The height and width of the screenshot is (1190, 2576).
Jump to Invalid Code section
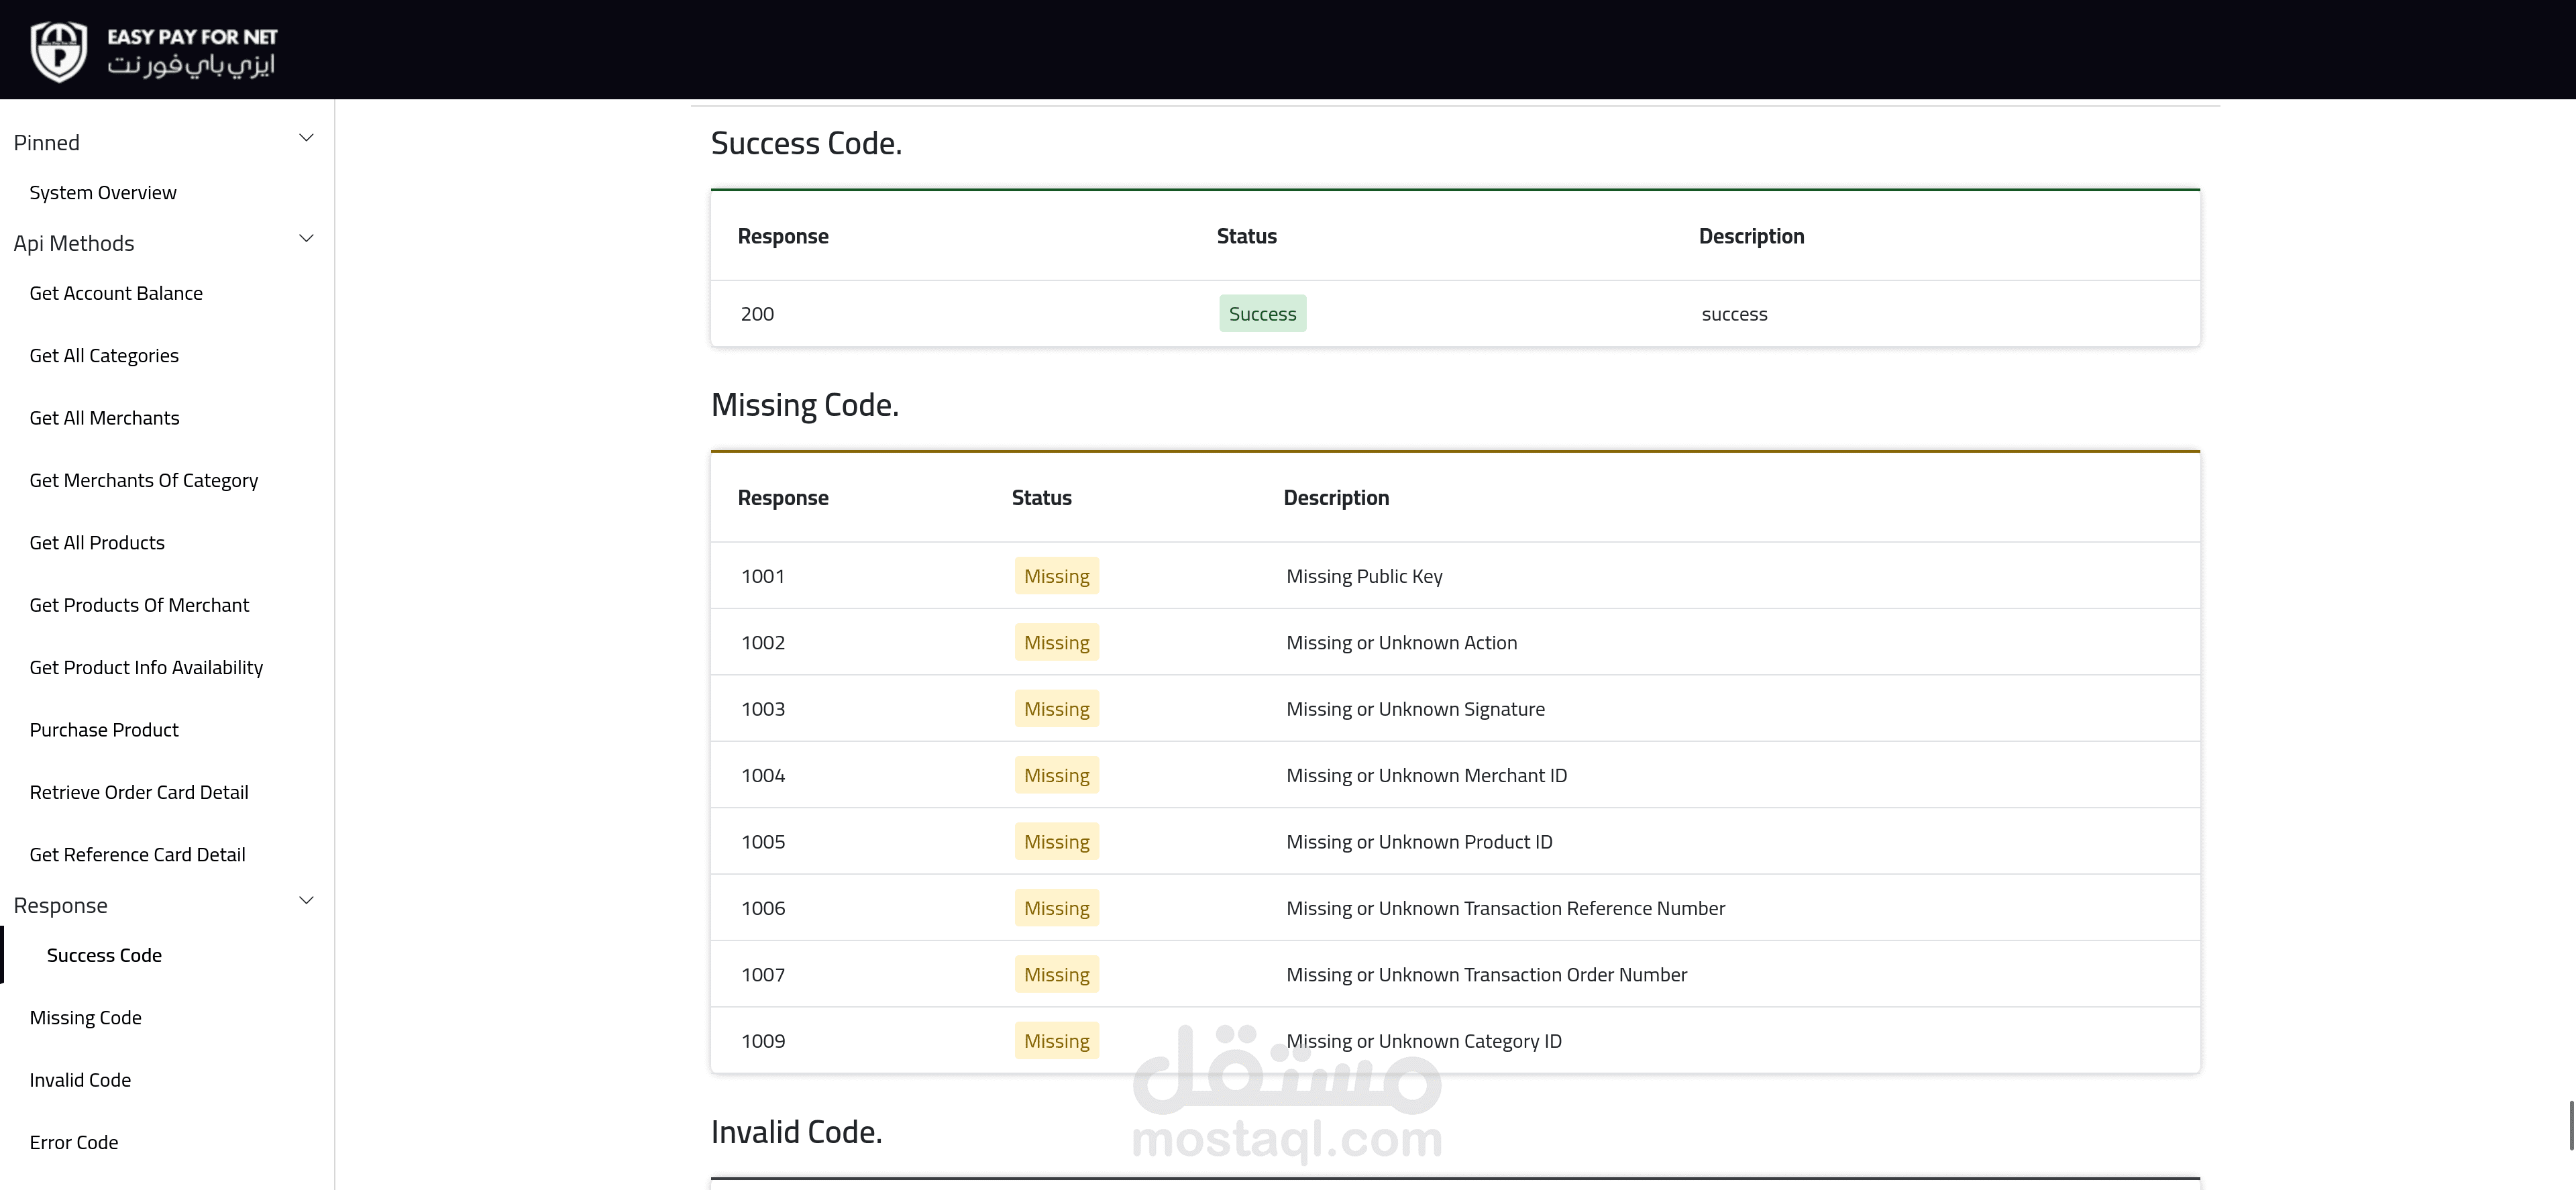80,1080
